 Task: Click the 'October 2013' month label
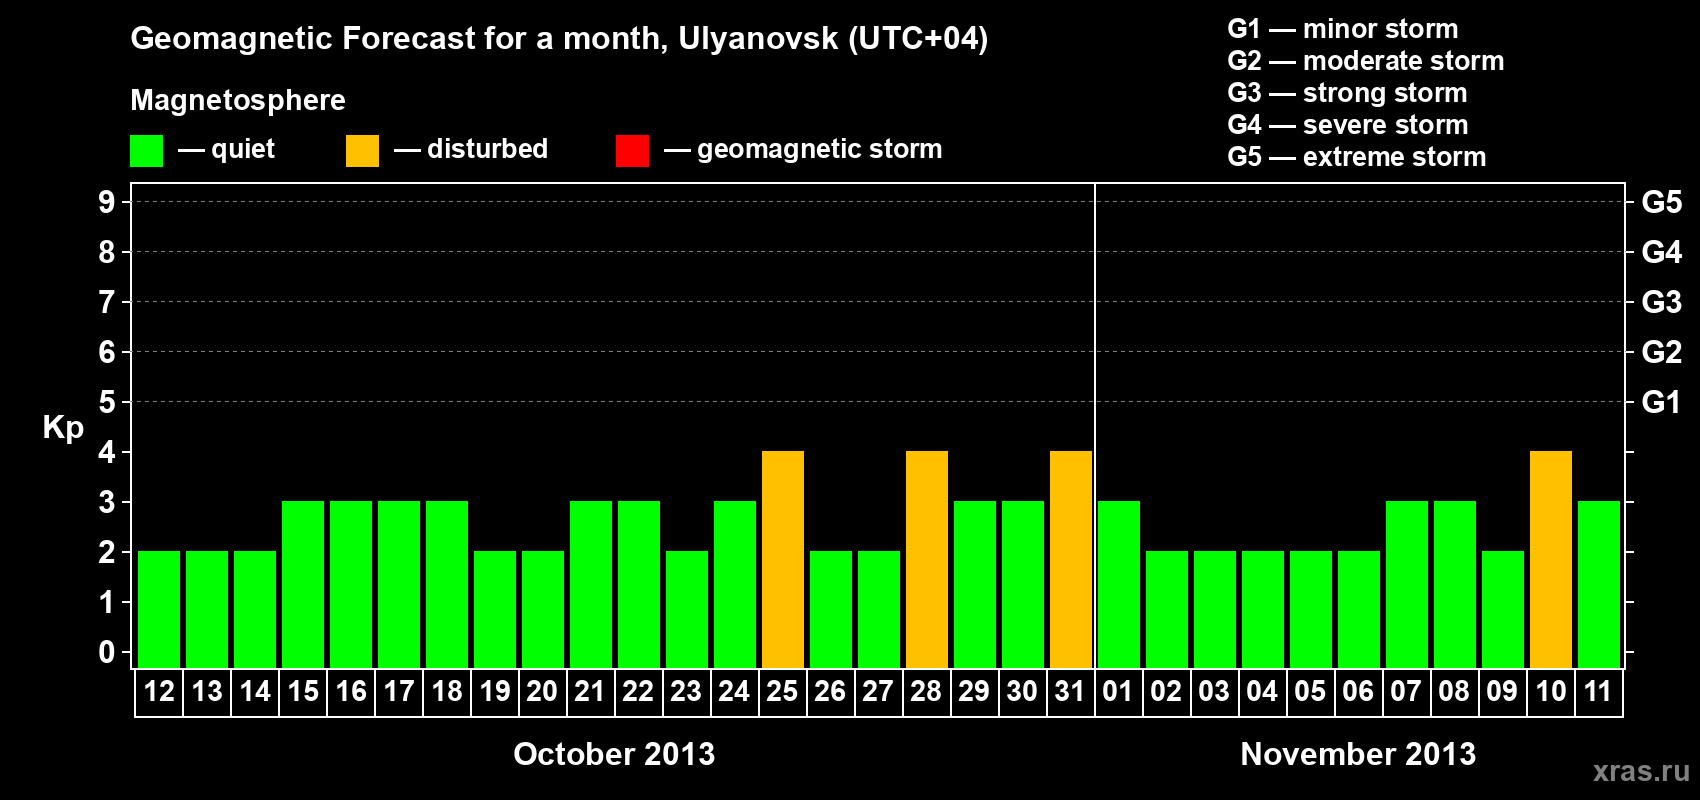tap(614, 754)
